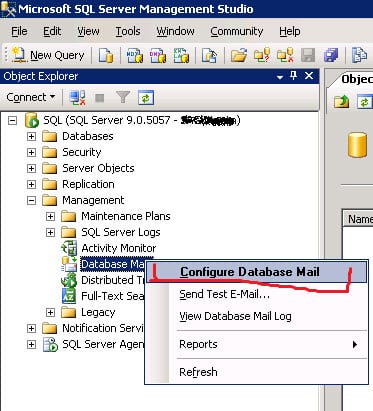Viewport: 373px width, 411px height.
Task: Click the Analysis Services XMLA Query icon
Action: pos(181,55)
